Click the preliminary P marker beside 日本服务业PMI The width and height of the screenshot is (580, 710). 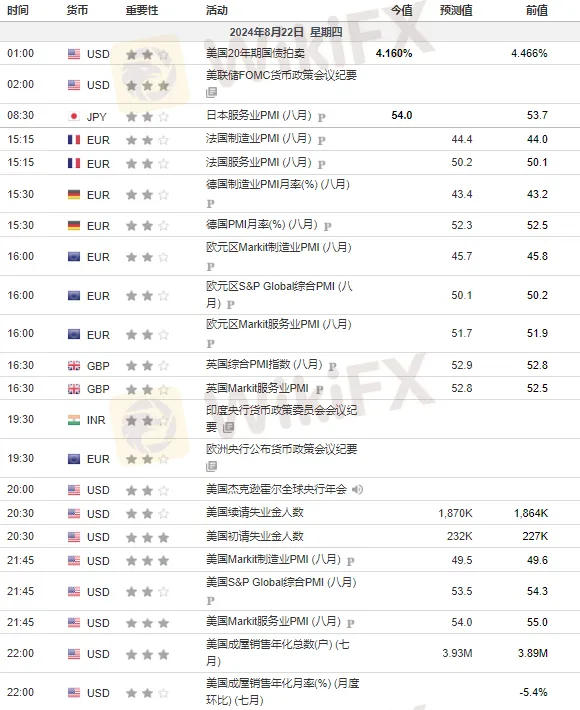(321, 117)
